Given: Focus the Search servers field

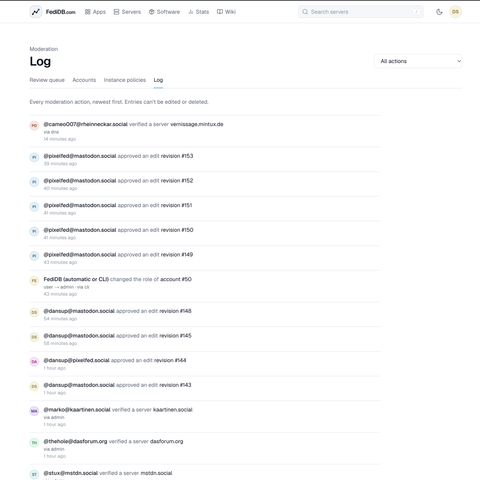Looking at the screenshot, I should pos(361,12).
